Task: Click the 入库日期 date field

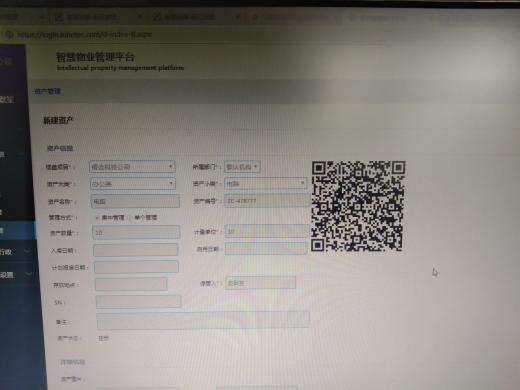Action: pyautogui.click(x=136, y=250)
